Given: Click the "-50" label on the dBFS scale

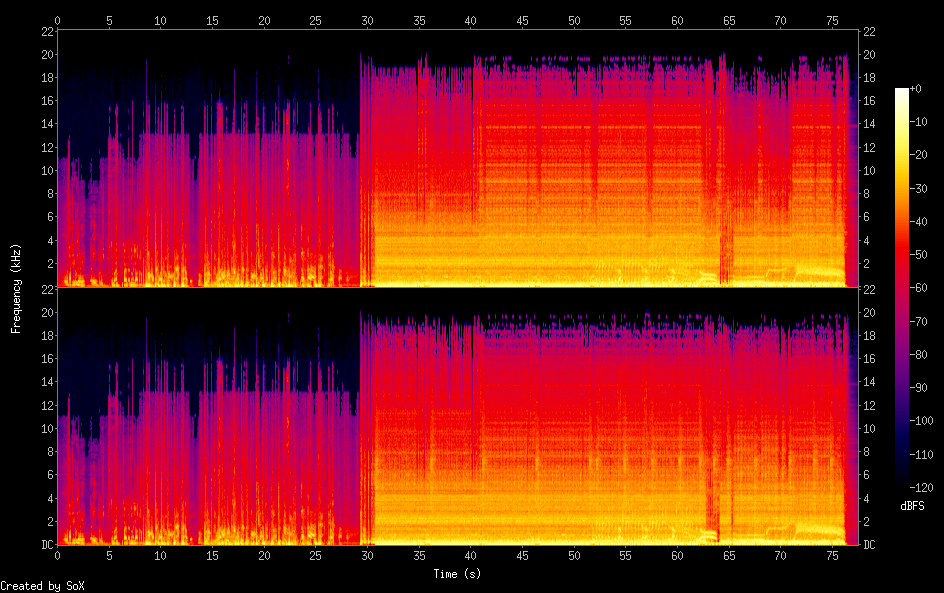Looking at the screenshot, I should click(x=918, y=255).
